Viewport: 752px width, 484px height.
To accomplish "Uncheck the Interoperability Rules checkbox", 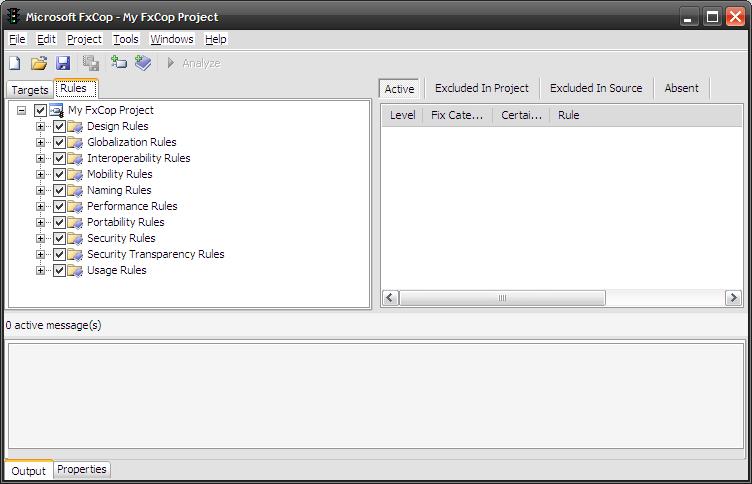I will (59, 158).
